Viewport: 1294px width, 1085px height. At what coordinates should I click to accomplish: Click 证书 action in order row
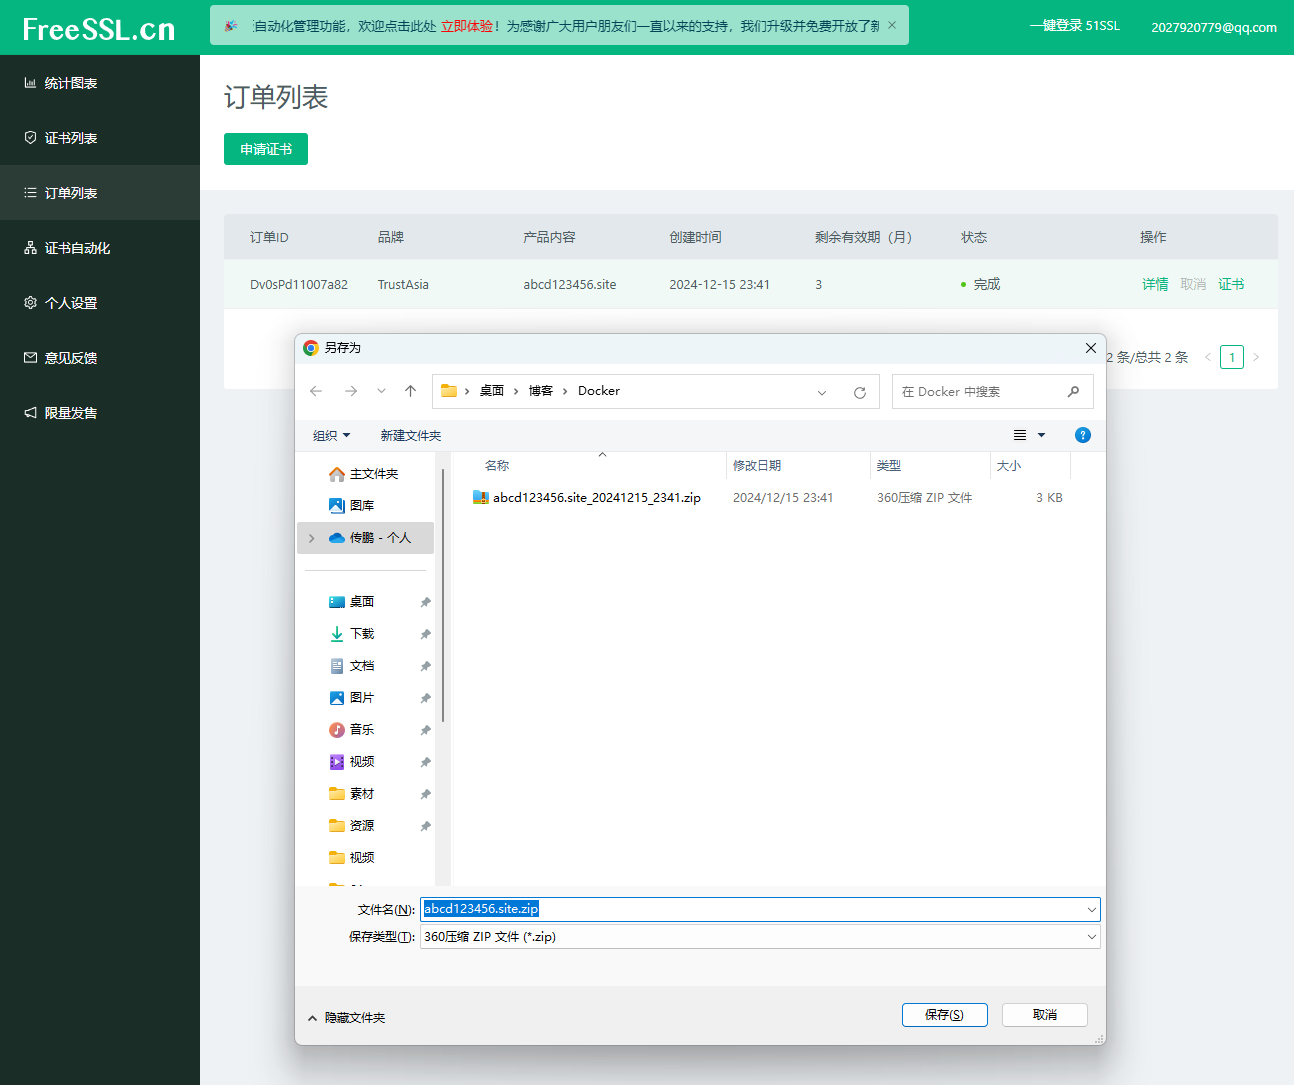[1231, 284]
